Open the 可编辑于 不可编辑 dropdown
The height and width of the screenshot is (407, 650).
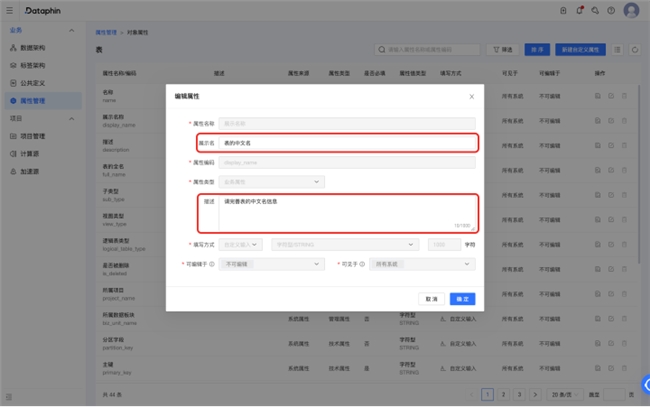272,264
